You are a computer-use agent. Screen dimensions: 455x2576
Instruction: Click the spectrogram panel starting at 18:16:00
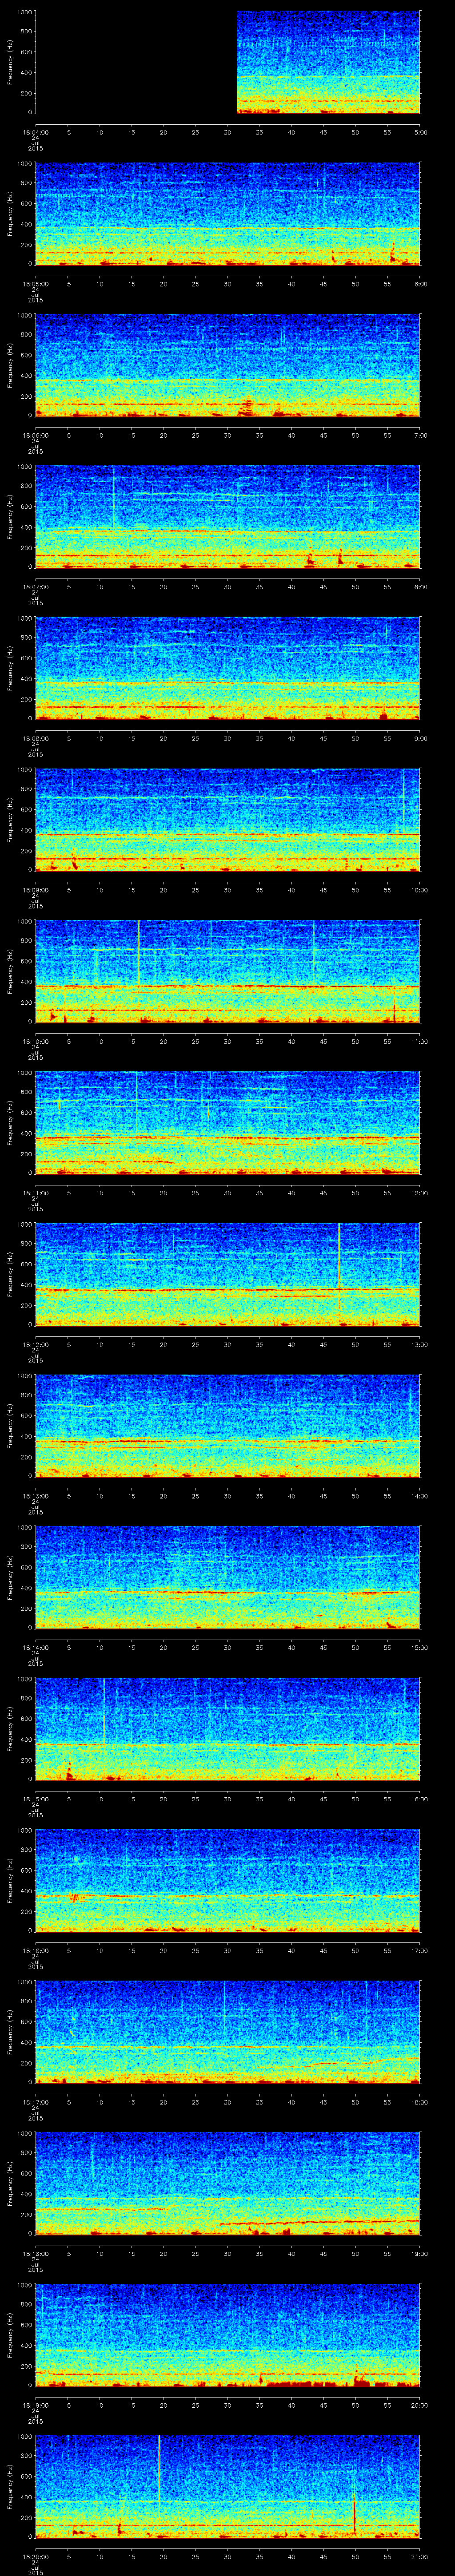click(x=228, y=1880)
